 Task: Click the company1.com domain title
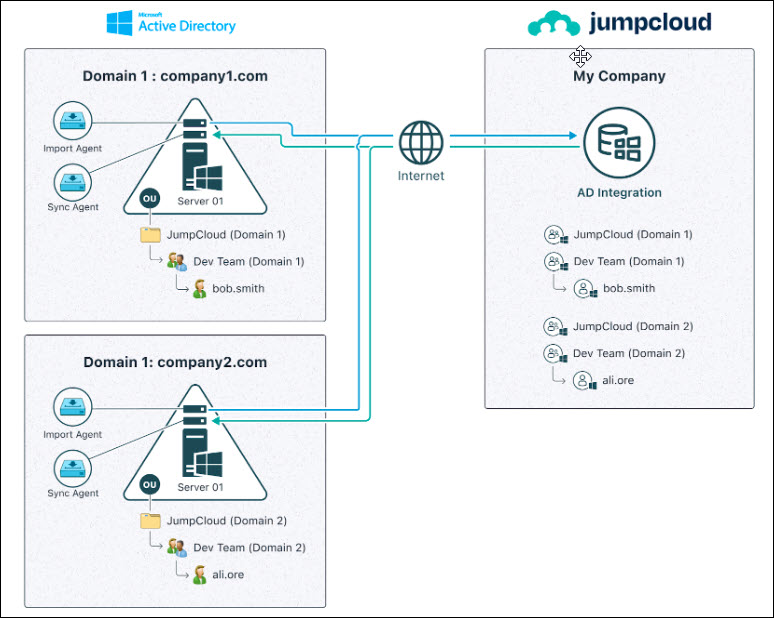[x=175, y=76]
